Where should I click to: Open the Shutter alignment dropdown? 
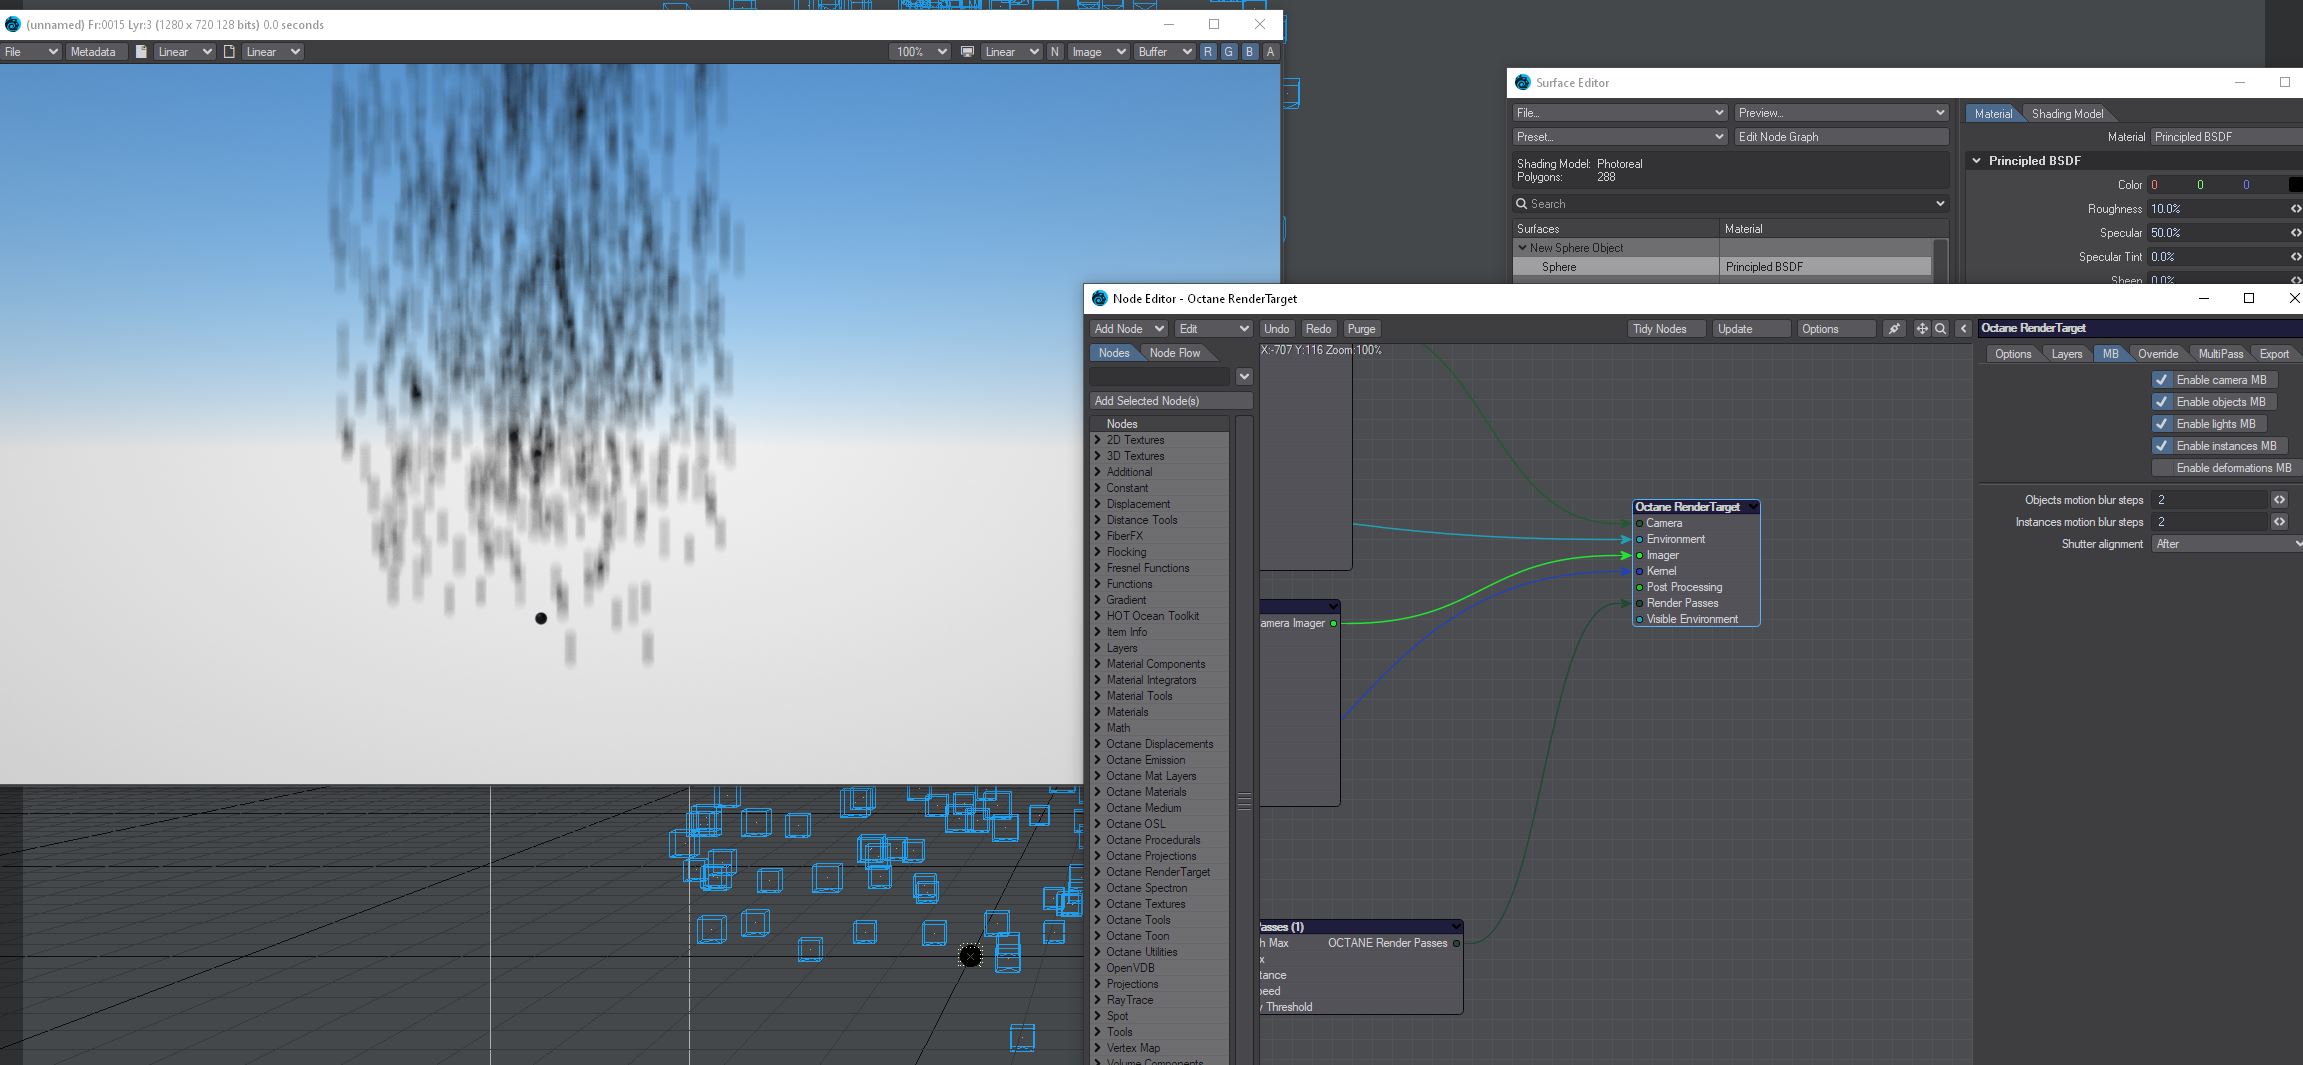coord(2227,544)
